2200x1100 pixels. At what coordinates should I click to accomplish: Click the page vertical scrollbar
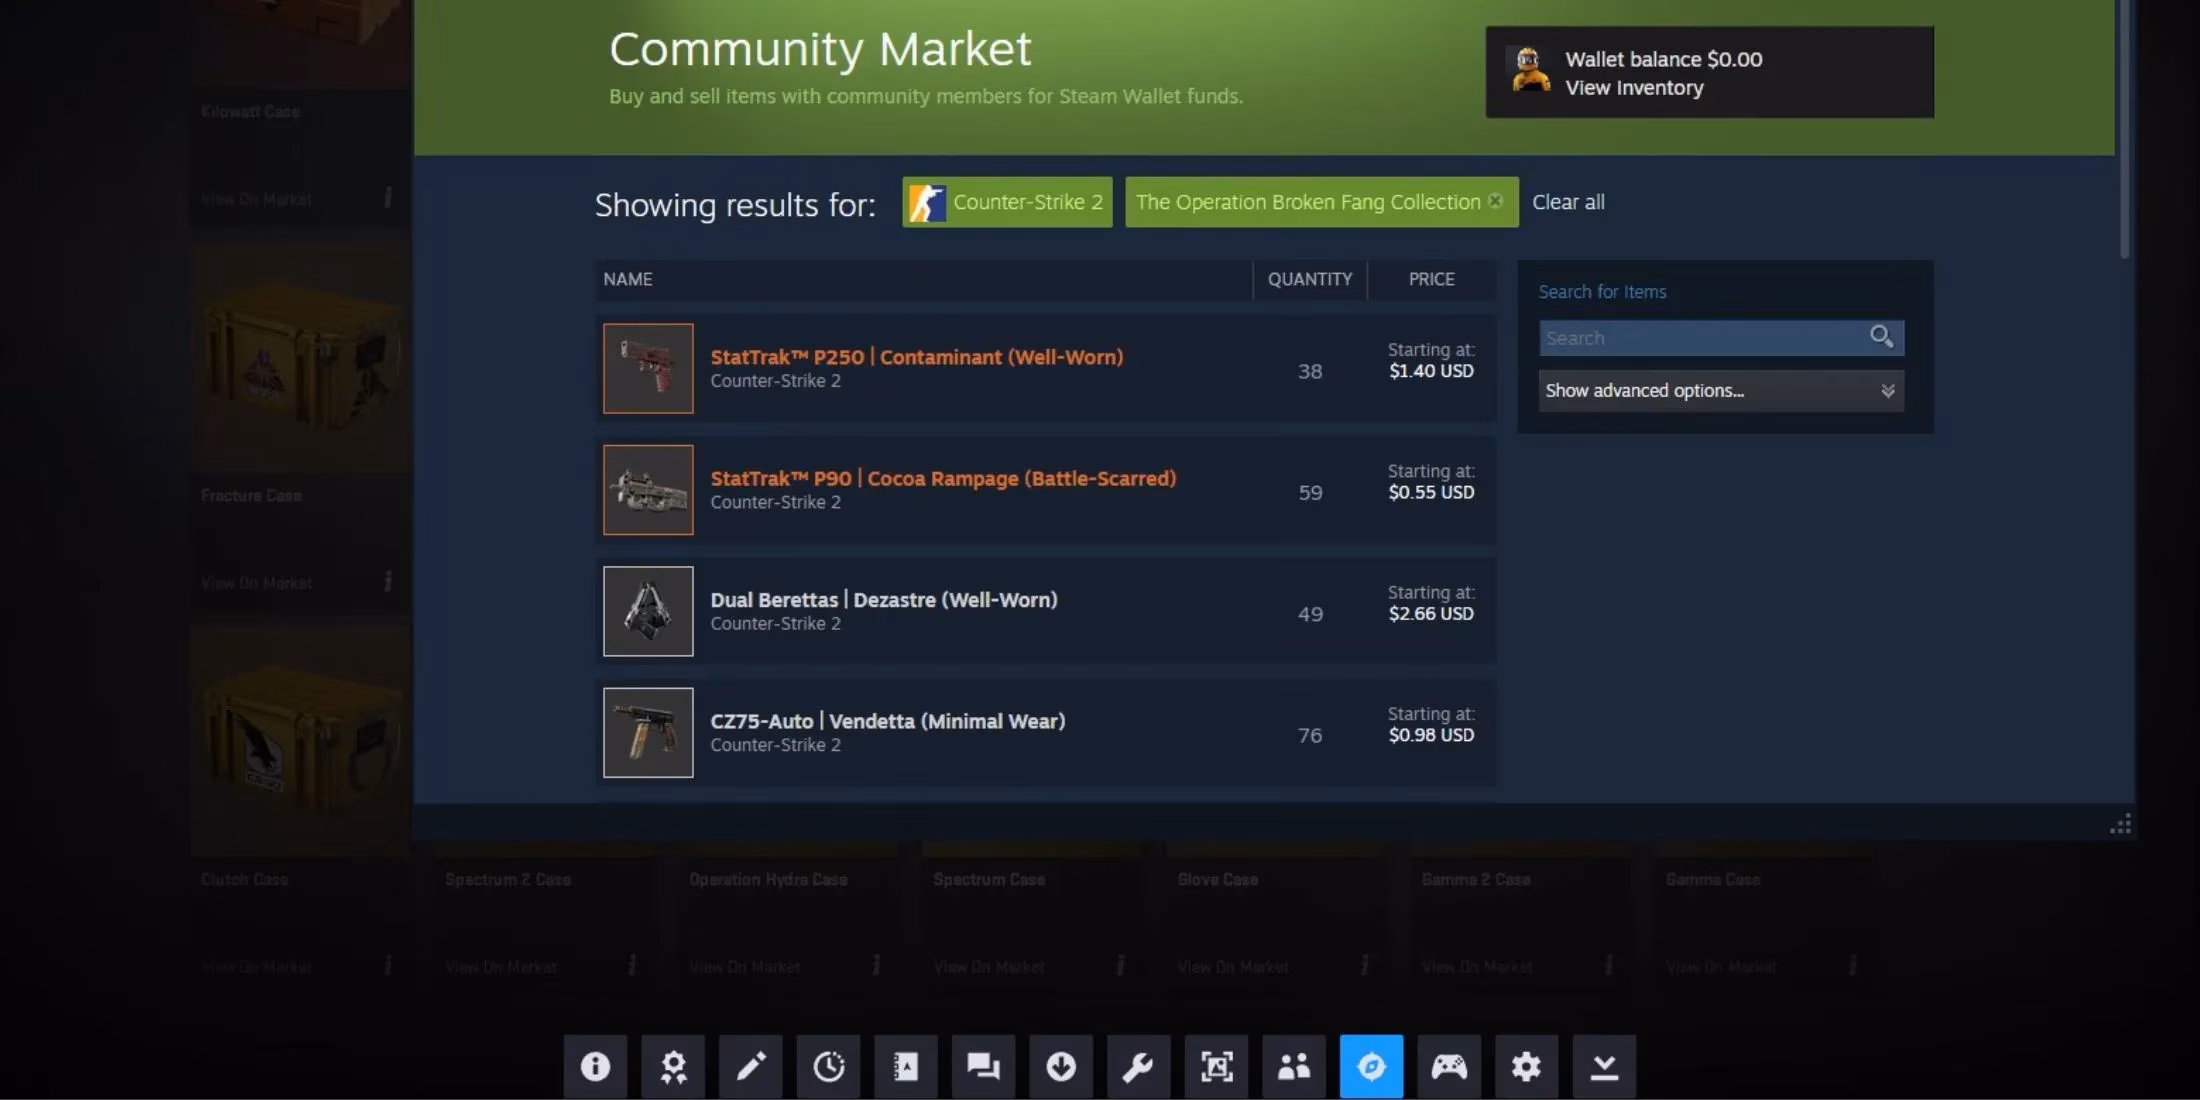[2124, 130]
